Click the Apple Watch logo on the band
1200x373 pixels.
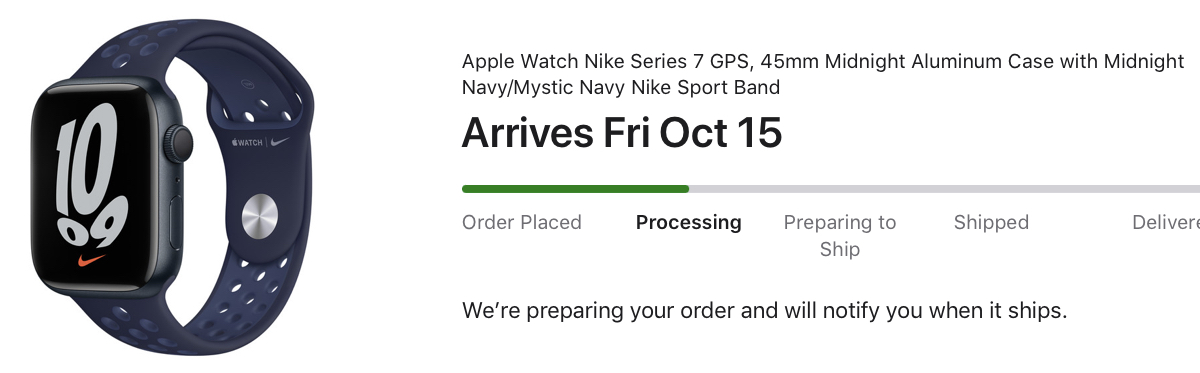[x=246, y=143]
